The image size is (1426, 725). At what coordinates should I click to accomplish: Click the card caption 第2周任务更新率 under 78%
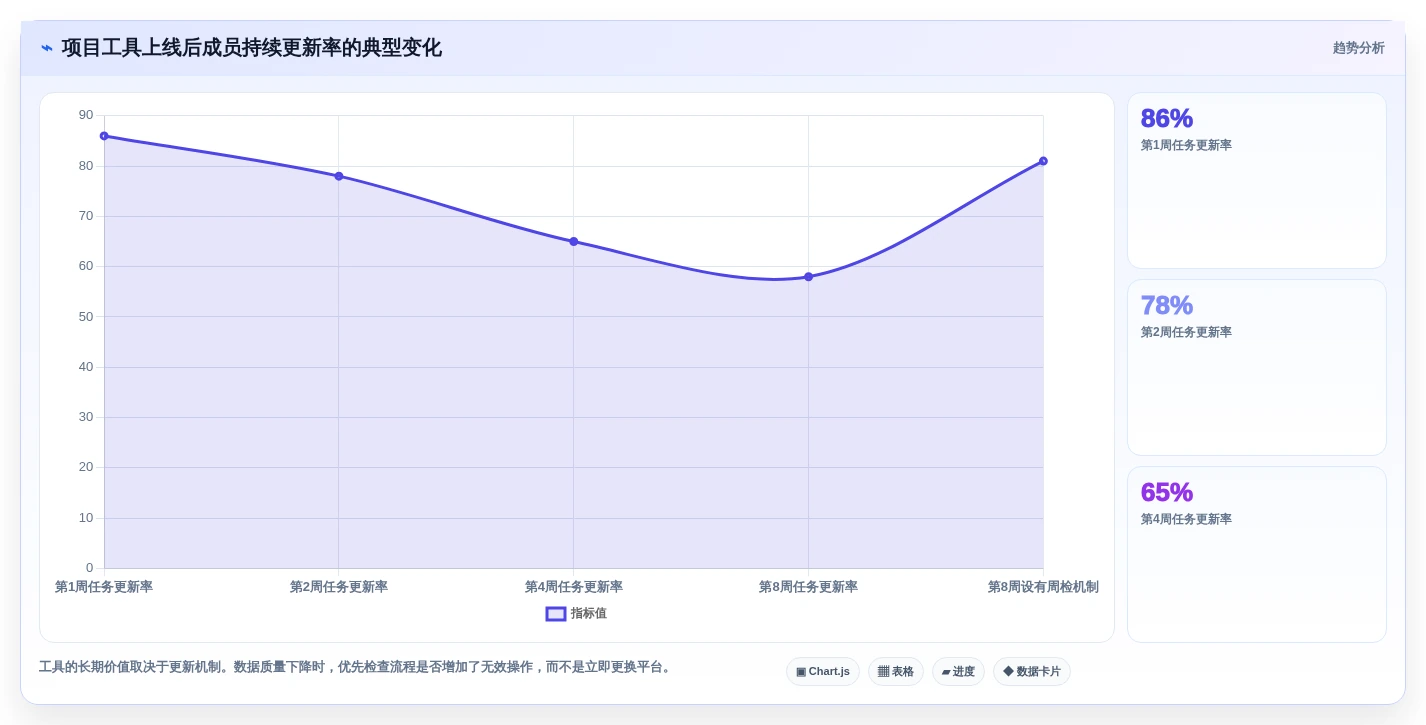point(1186,332)
